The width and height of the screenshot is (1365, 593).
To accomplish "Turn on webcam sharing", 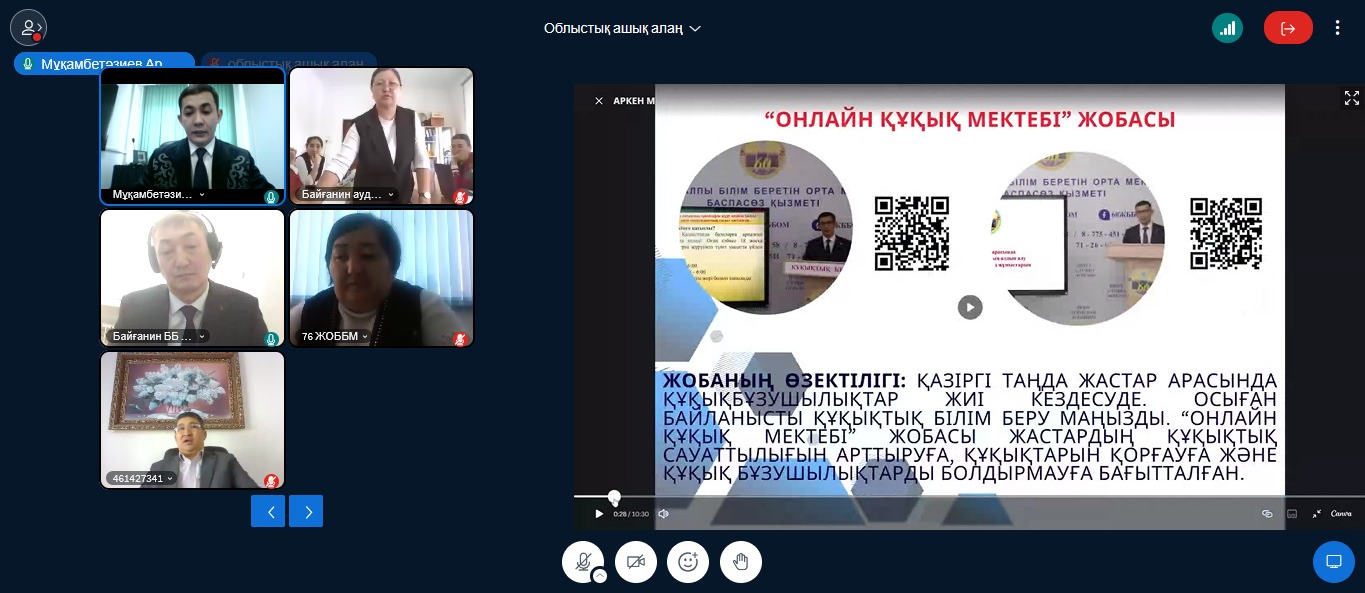I will click(x=635, y=562).
